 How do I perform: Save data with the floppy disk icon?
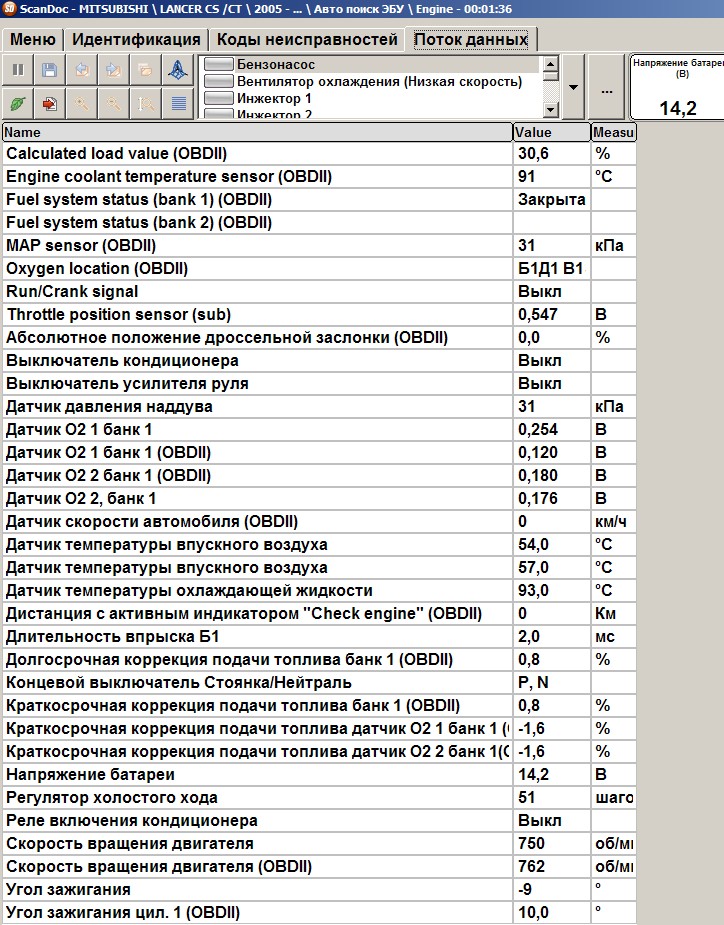(x=50, y=70)
